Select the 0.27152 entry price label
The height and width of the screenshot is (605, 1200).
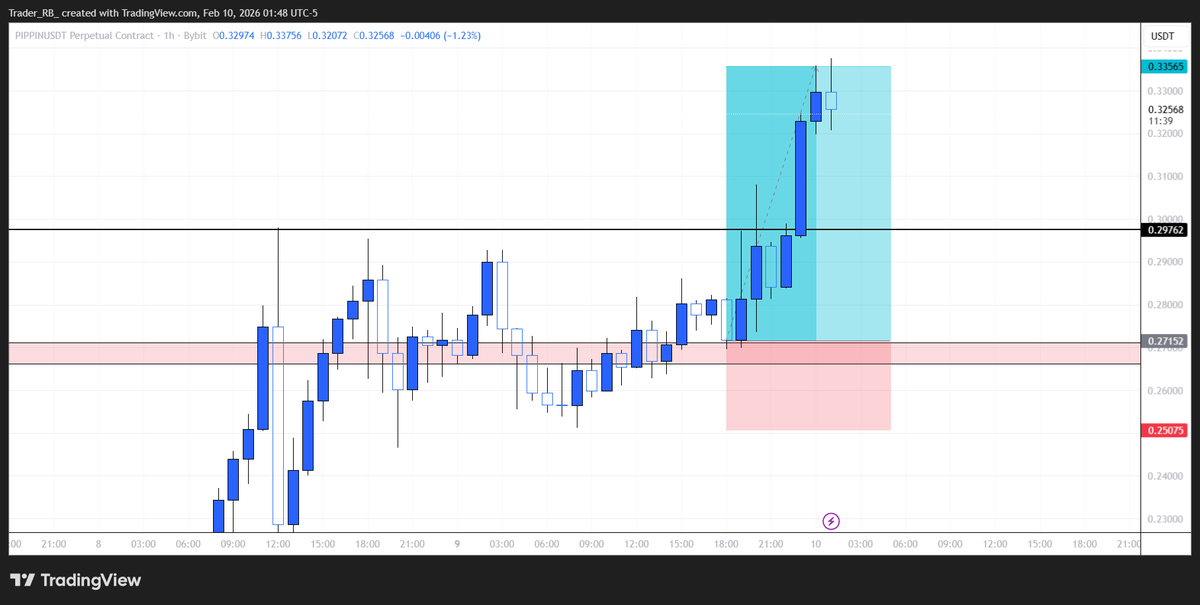pyautogui.click(x=1164, y=342)
